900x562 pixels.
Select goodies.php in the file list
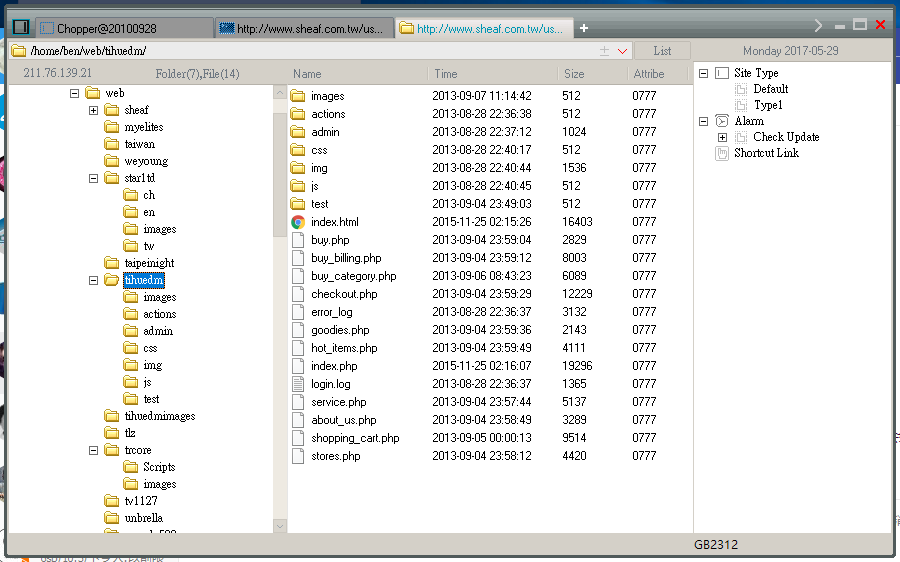pos(340,330)
